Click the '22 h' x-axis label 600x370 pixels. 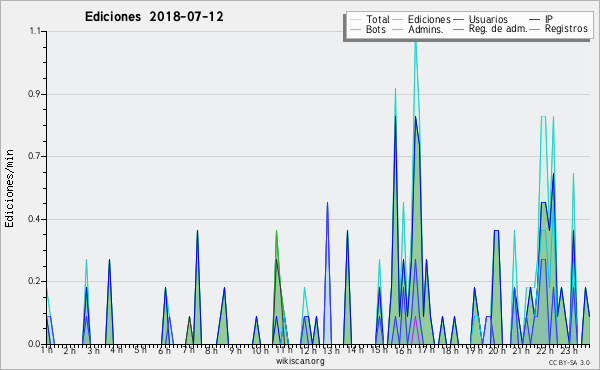click(x=545, y=350)
